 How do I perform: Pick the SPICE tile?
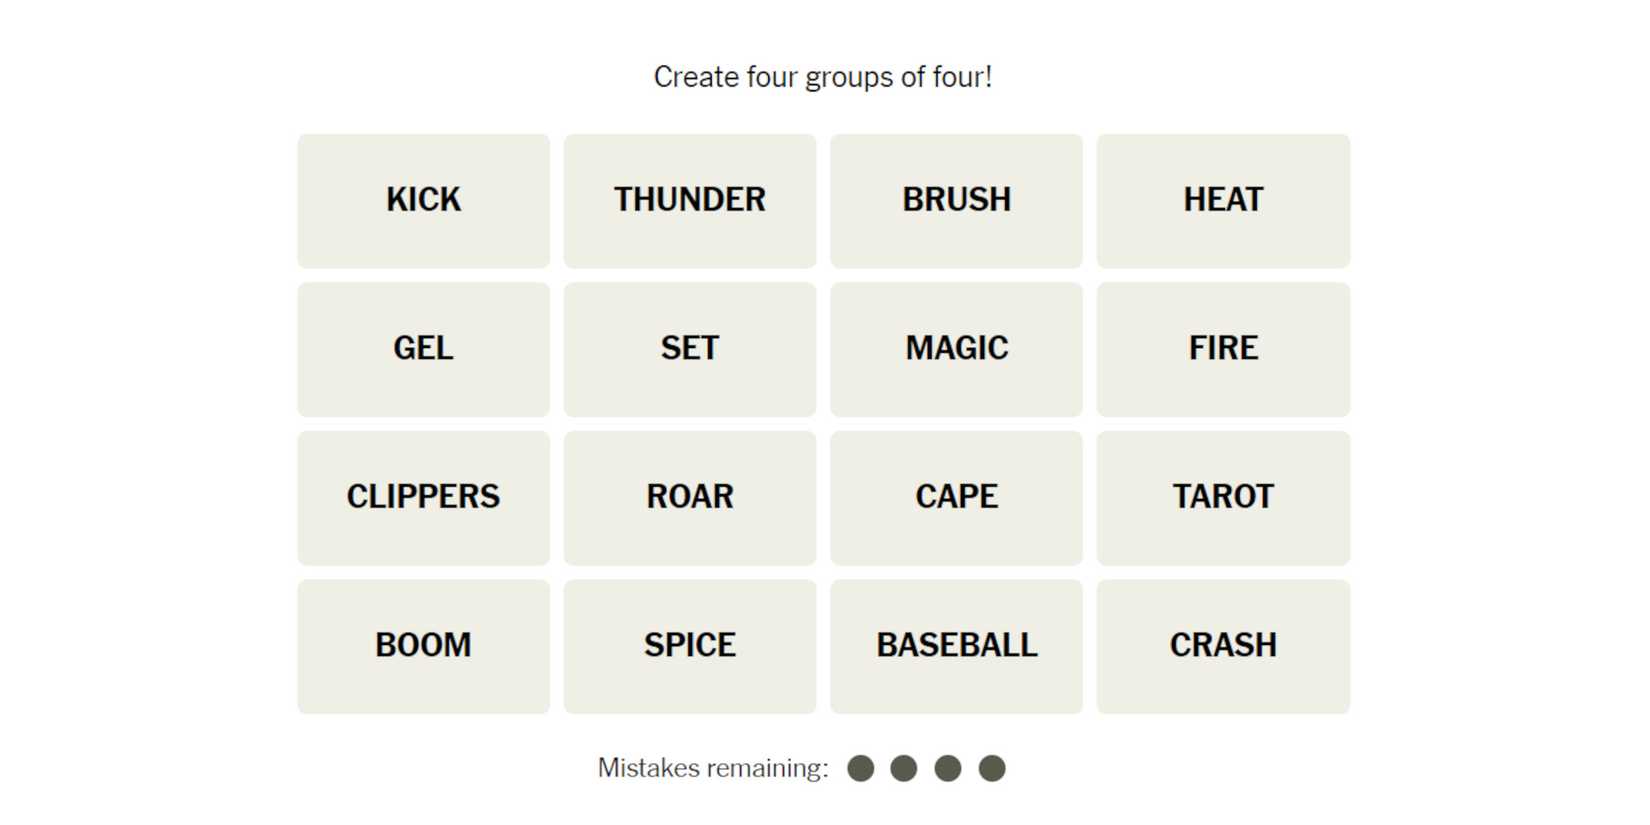point(689,646)
